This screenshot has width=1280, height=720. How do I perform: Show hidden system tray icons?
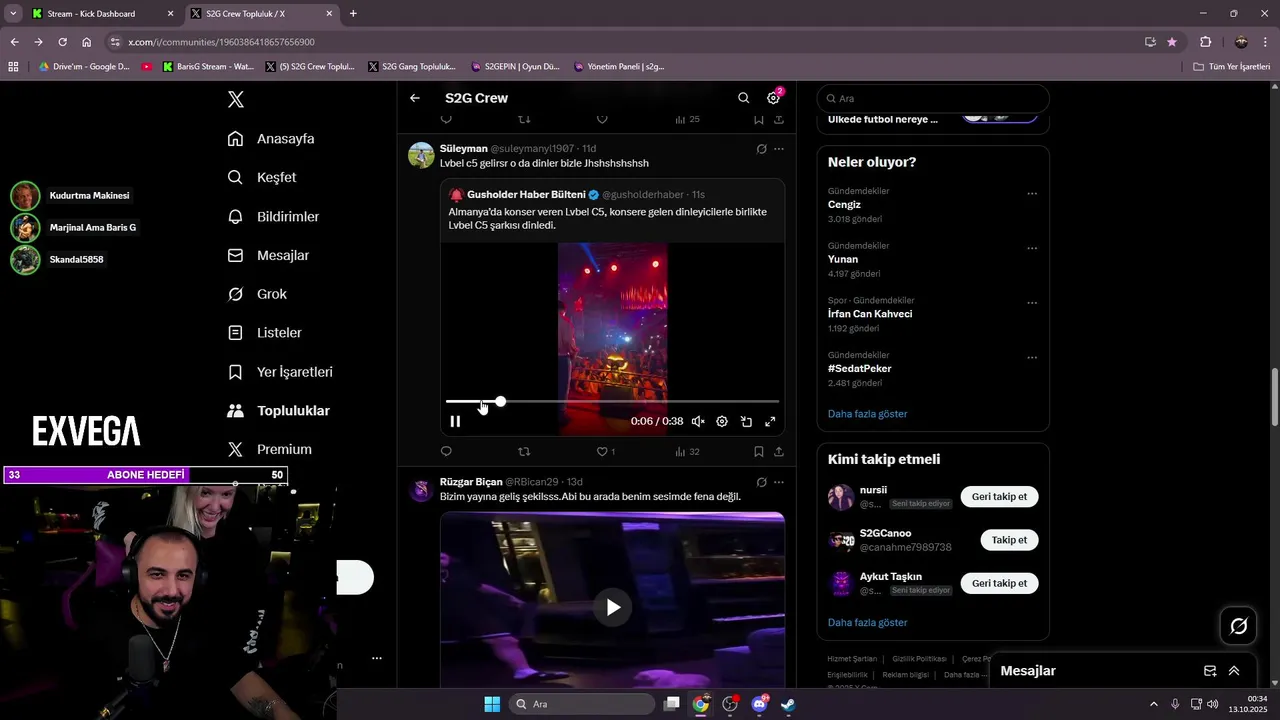(1153, 704)
